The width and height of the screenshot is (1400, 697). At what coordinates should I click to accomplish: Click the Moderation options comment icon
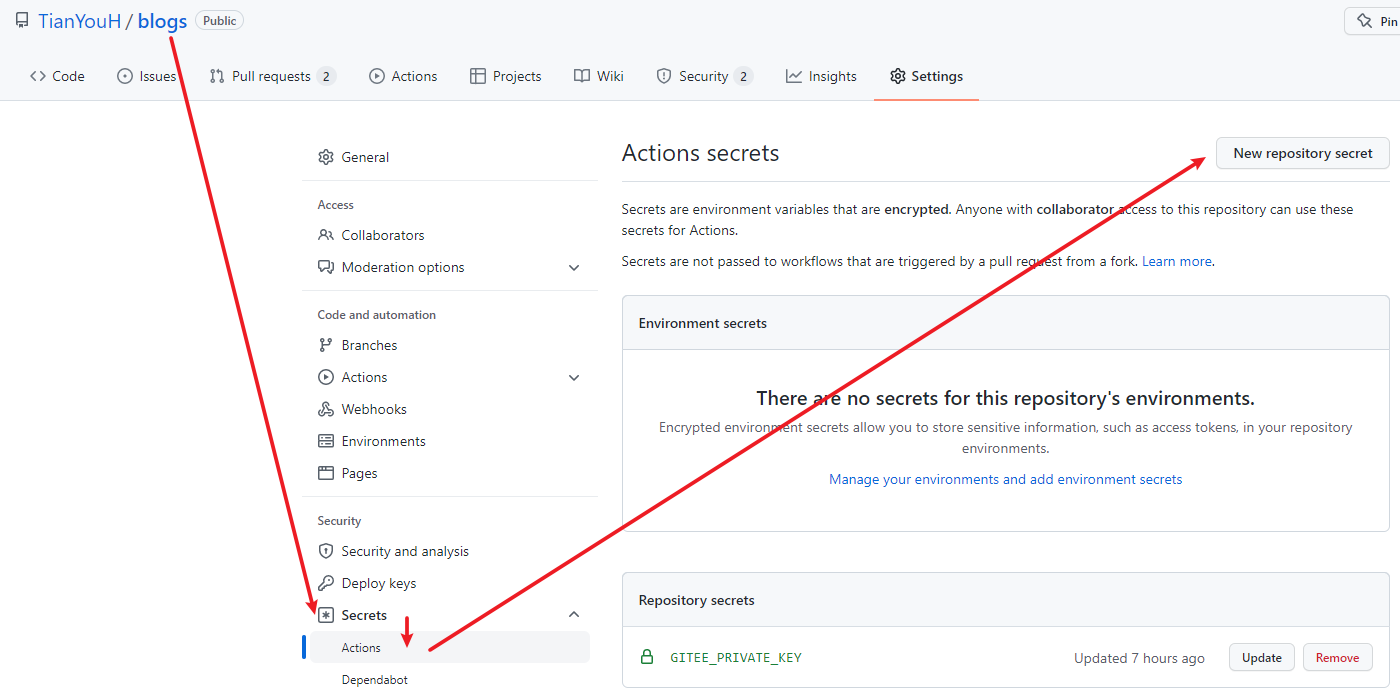click(x=326, y=267)
